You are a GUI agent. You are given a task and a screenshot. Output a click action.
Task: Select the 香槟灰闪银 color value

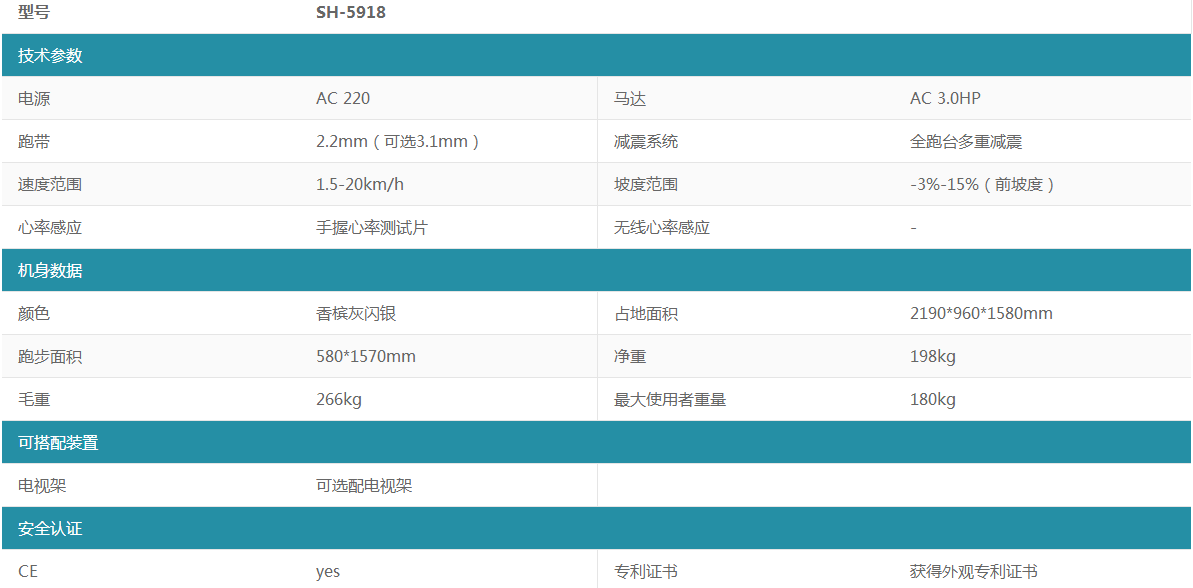356,314
